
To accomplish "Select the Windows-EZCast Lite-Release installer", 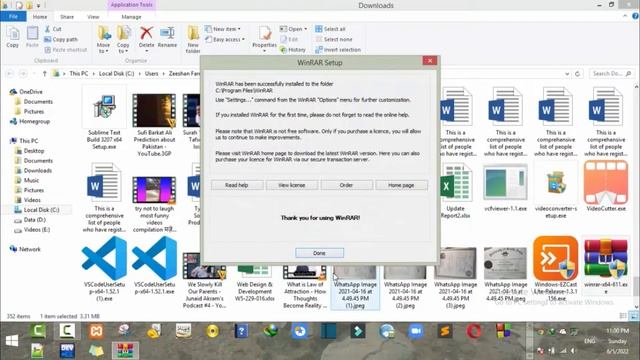I will click(556, 268).
